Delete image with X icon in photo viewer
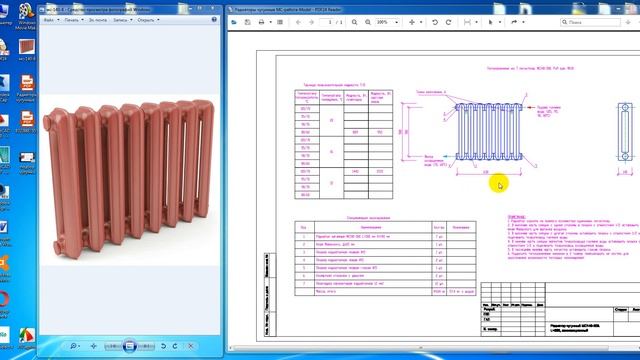 [191, 346]
